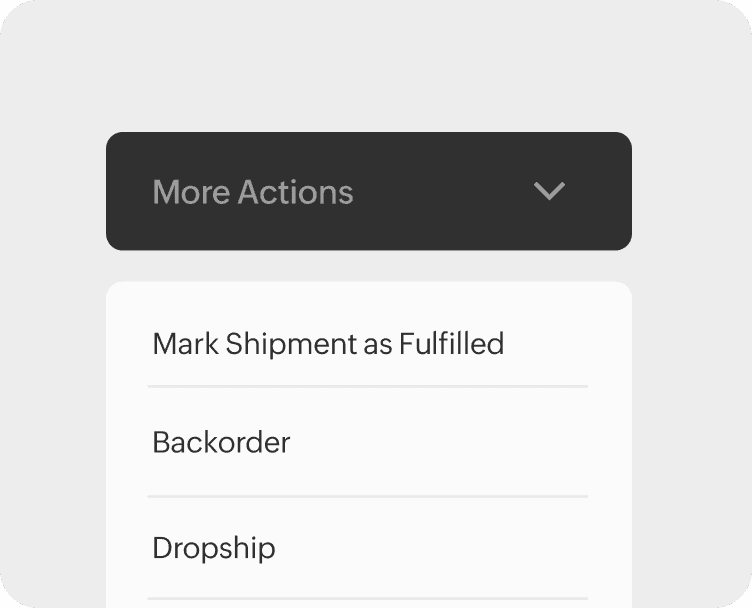Viewport: 752px width, 608px height.
Task: Click the third item, Dropship
Action: pyautogui.click(x=214, y=548)
